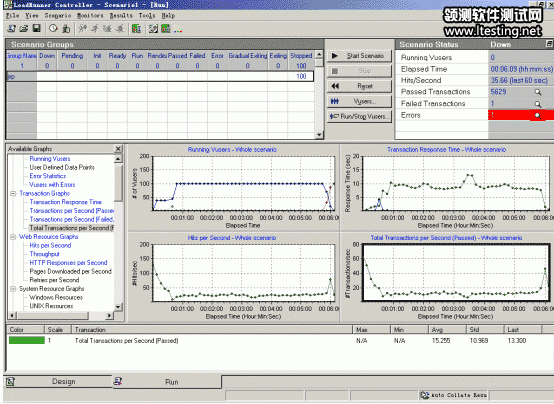Click Available Graphs horizontal scroll right arrow

pos(110,315)
